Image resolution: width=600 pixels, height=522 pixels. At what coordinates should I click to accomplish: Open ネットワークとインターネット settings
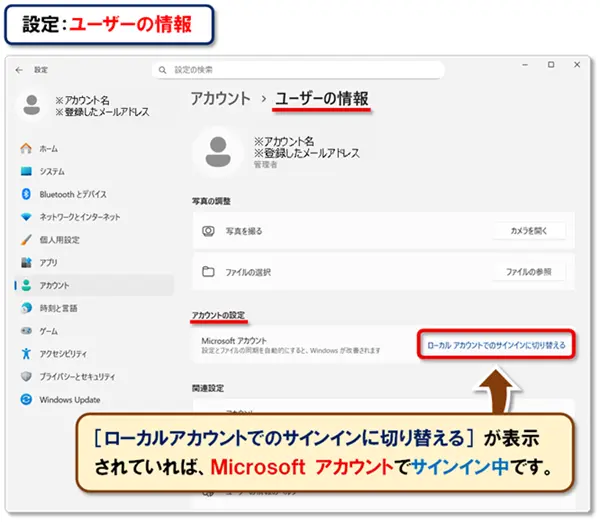point(94,217)
